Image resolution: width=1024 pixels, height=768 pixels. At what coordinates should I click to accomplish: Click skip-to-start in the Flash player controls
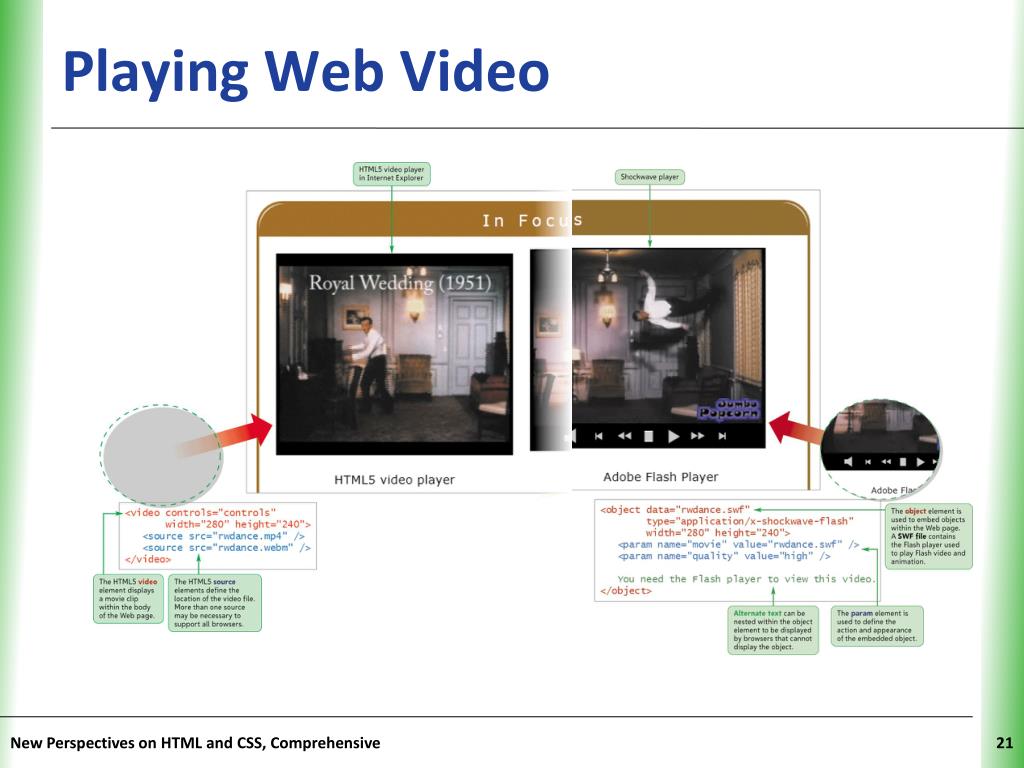coord(599,436)
